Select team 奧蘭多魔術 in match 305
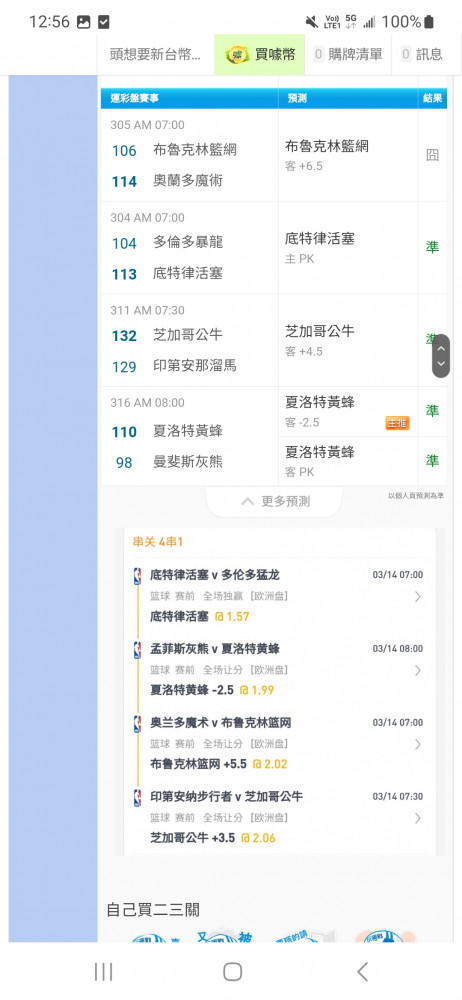The height and width of the screenshot is (1000, 462). coord(188,181)
